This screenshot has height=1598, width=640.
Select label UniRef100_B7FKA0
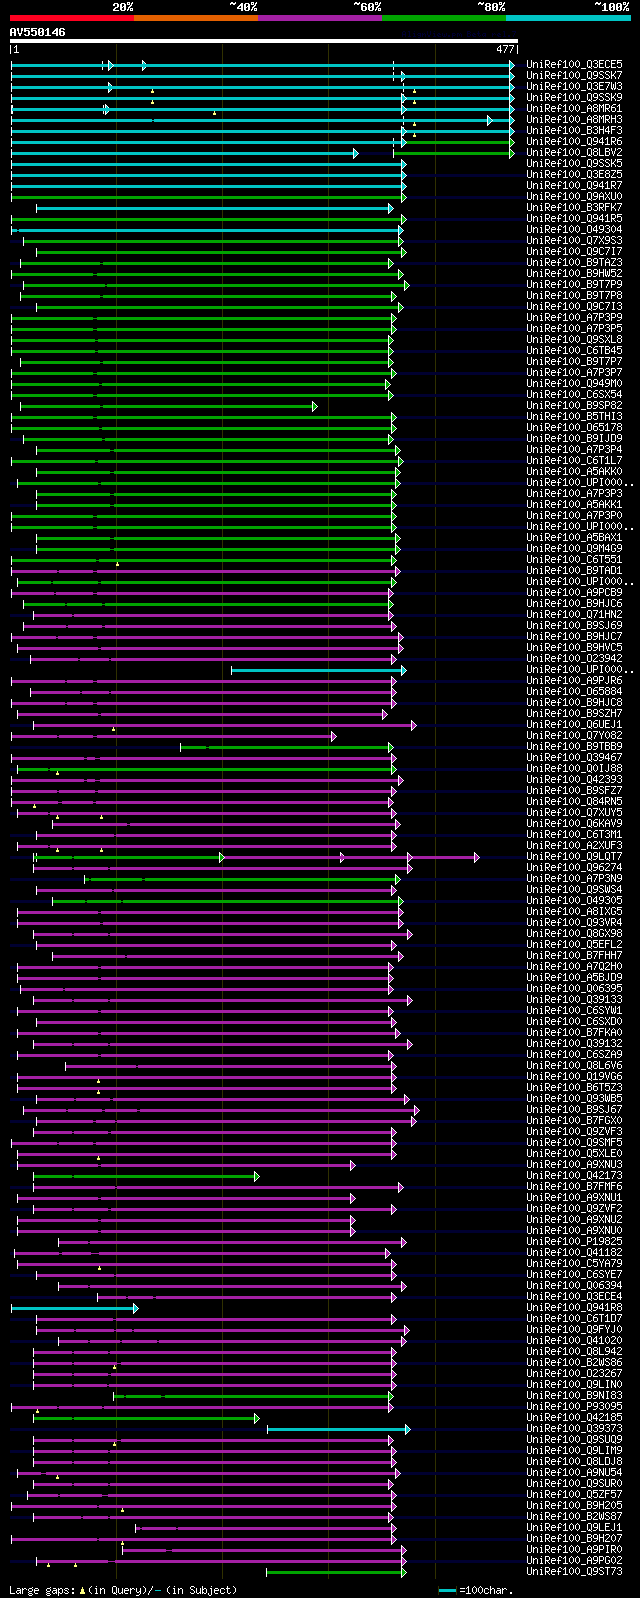point(574,1032)
